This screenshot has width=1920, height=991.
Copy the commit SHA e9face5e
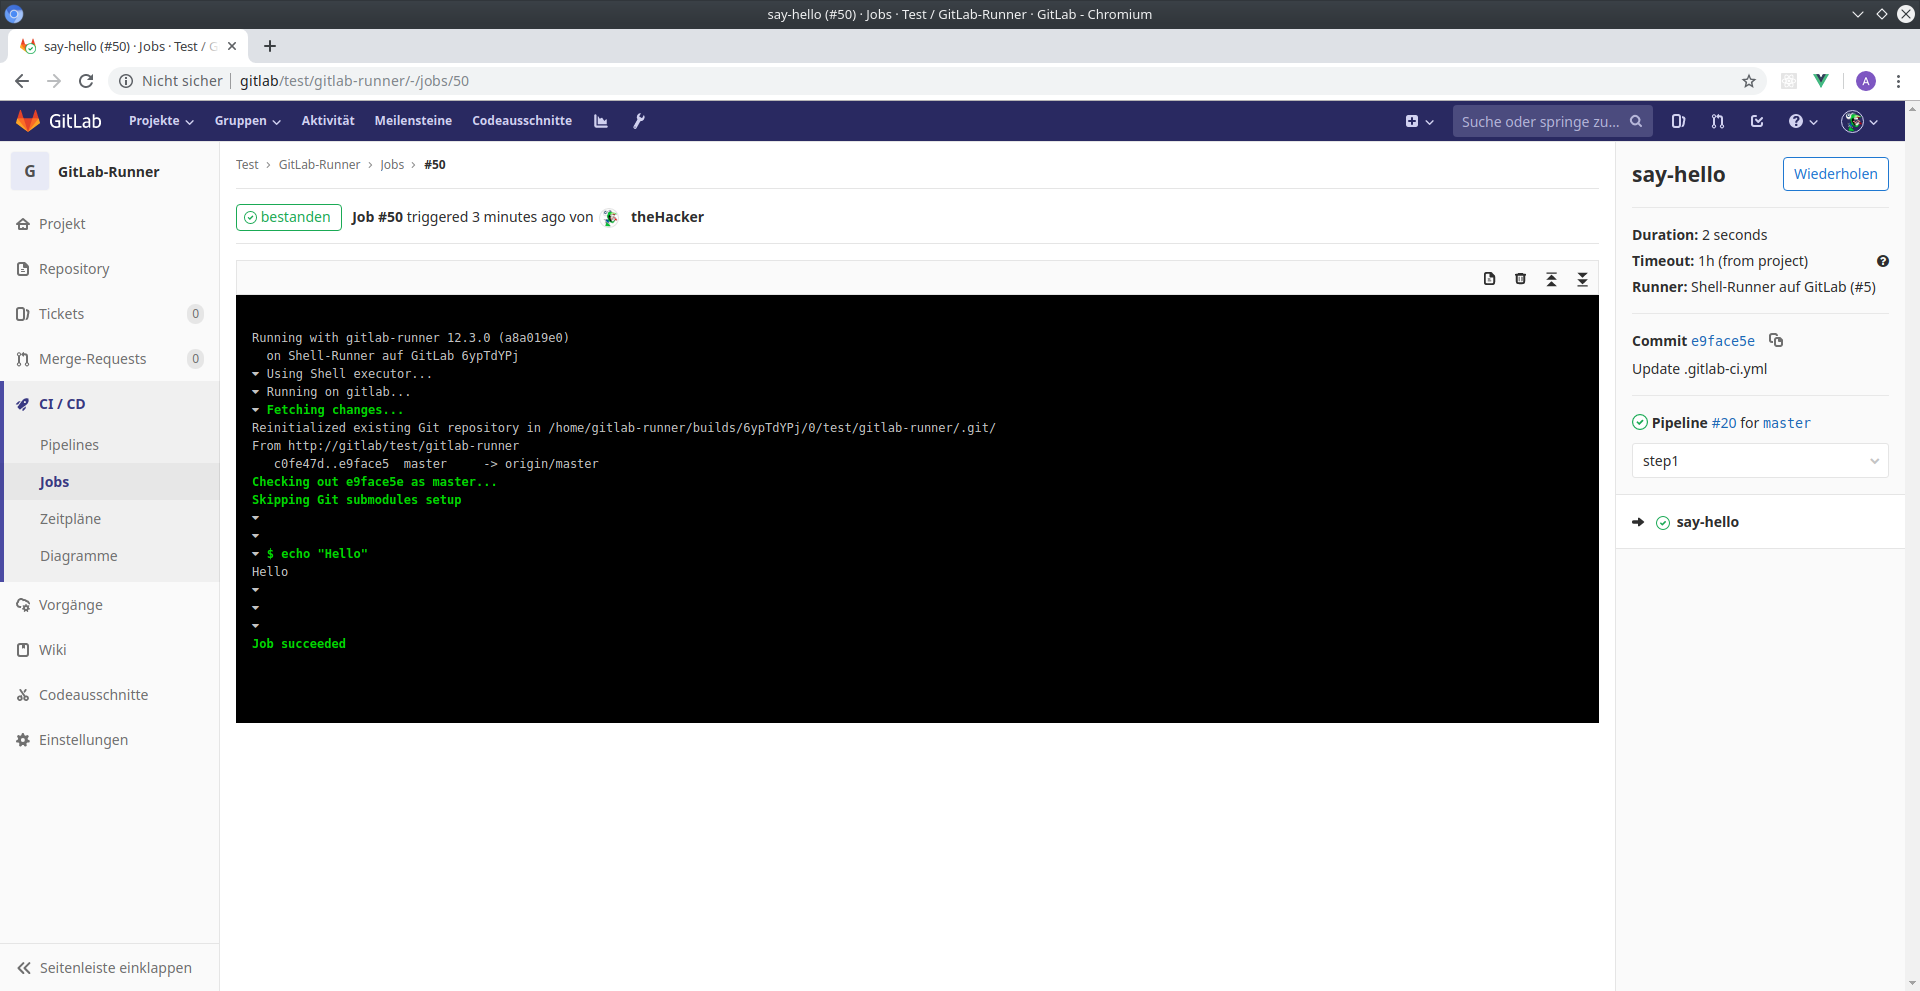pyautogui.click(x=1776, y=341)
